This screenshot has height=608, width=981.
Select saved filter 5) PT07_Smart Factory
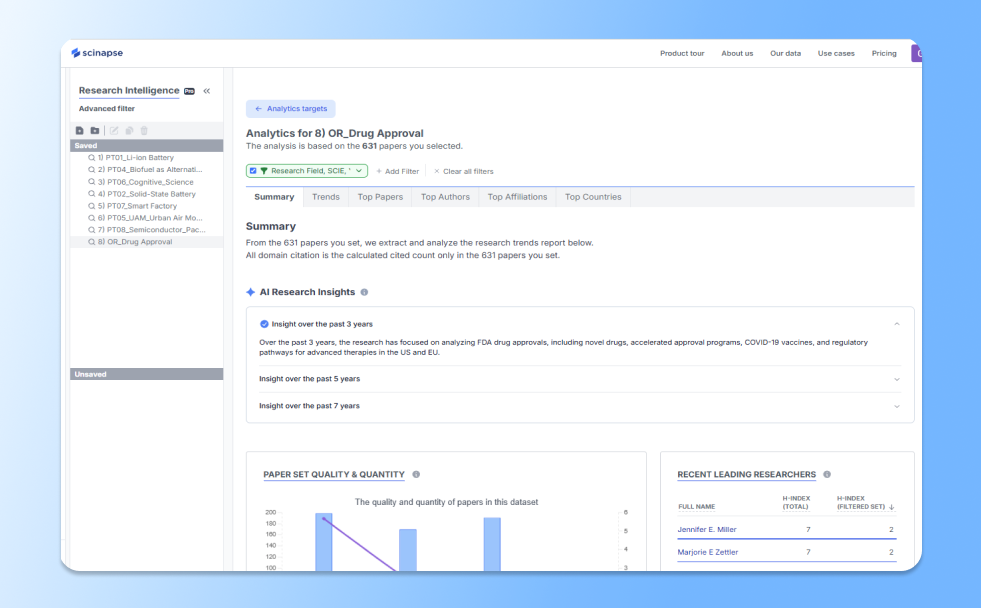(x=146, y=206)
